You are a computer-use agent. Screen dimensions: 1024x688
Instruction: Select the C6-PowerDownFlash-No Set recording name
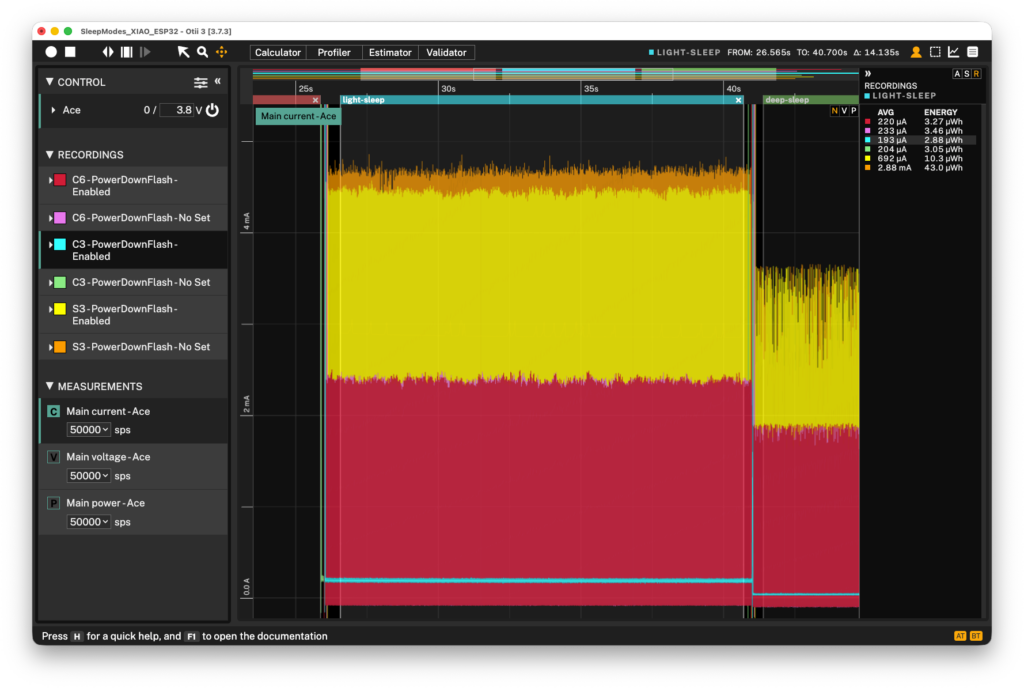[141, 218]
